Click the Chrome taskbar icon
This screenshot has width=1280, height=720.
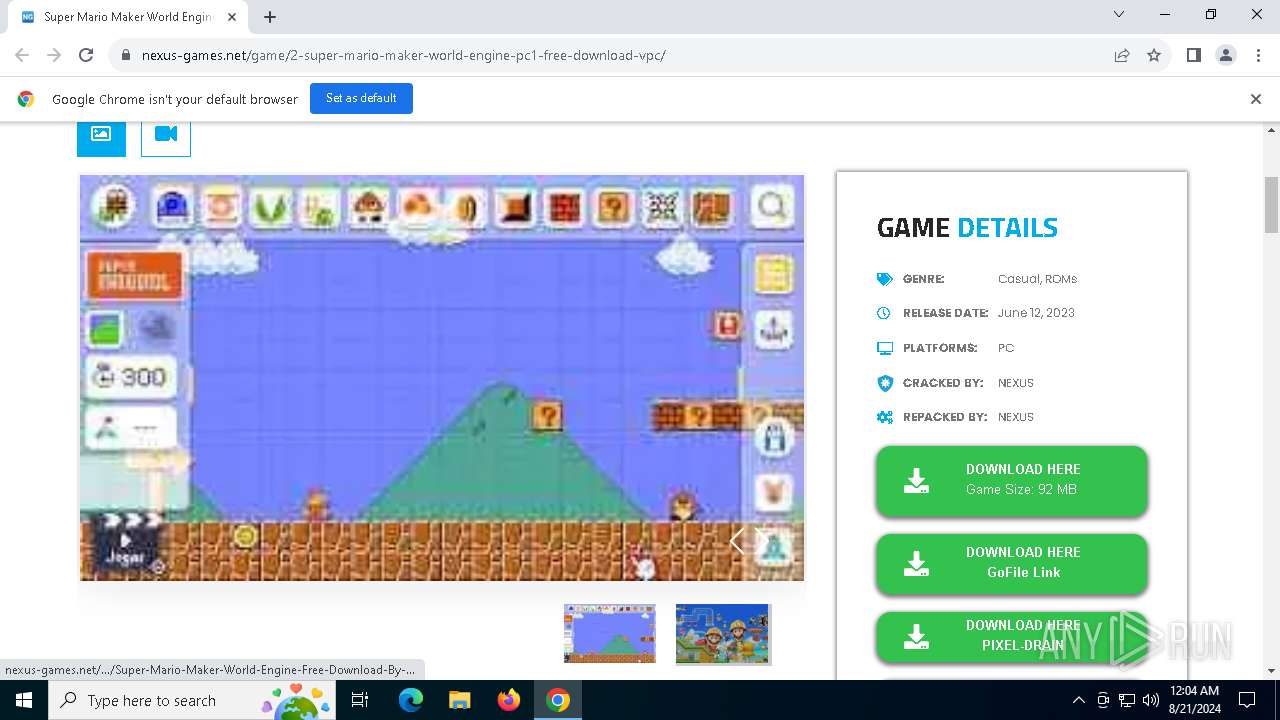pyautogui.click(x=558, y=700)
